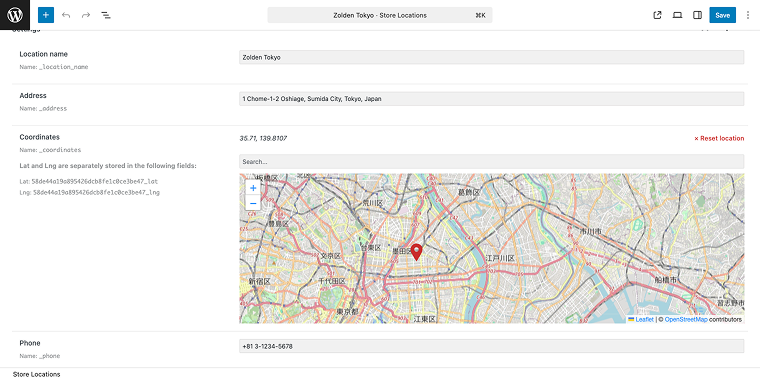The width and height of the screenshot is (760, 380).
Task: Zoom in on the map
Action: pos(253,188)
